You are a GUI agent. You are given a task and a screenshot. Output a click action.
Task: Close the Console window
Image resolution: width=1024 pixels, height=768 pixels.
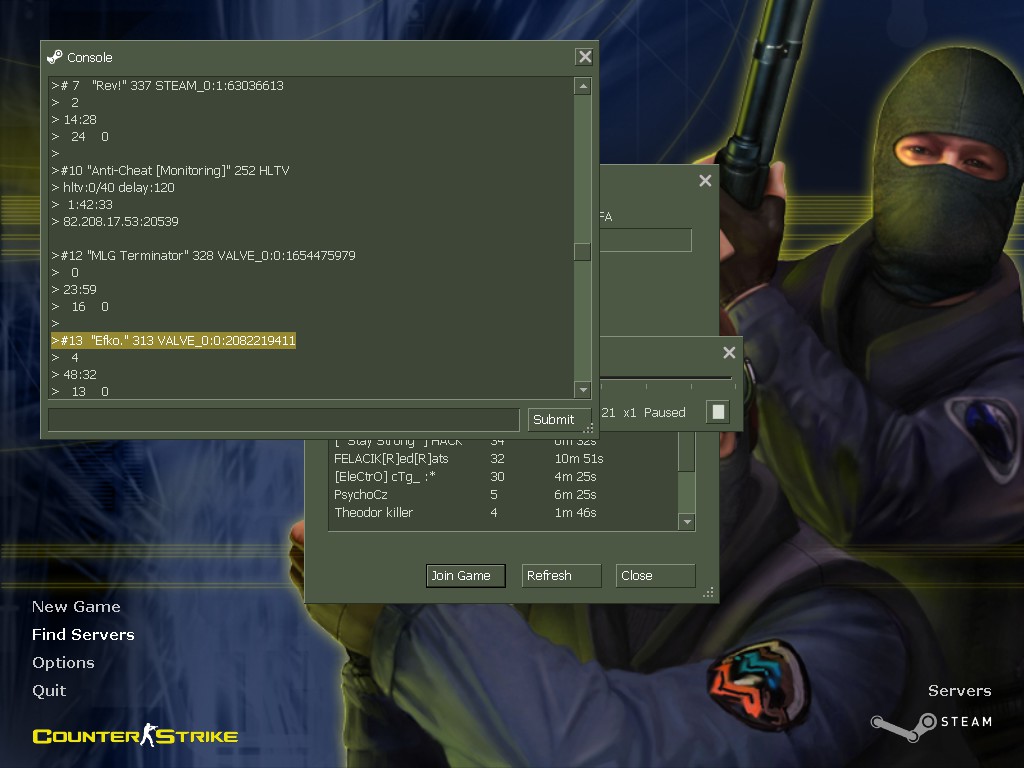tap(584, 57)
